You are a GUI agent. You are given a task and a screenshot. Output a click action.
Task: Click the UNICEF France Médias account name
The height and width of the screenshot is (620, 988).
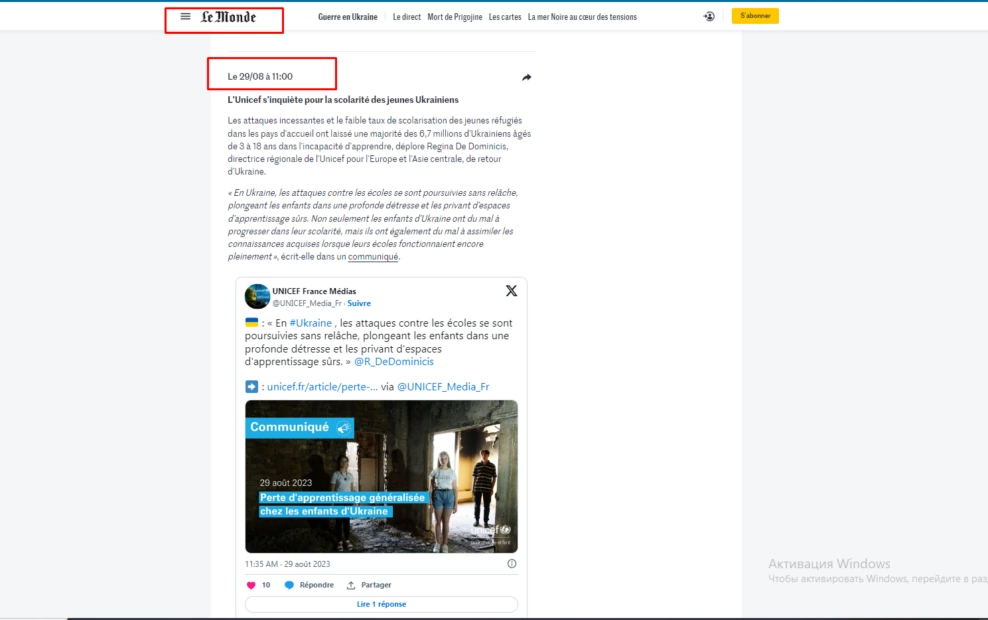(x=314, y=291)
